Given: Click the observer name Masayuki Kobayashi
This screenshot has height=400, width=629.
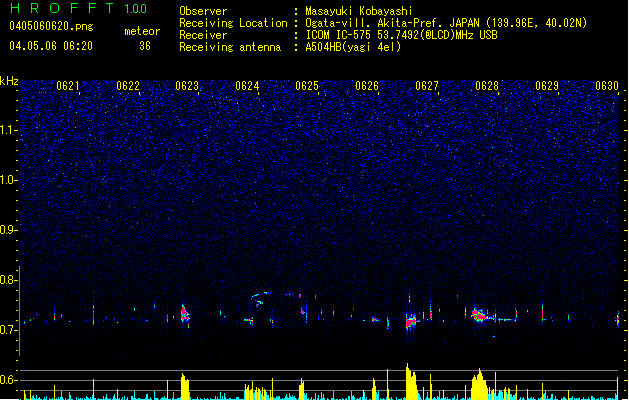Looking at the screenshot, I should coord(359,11).
